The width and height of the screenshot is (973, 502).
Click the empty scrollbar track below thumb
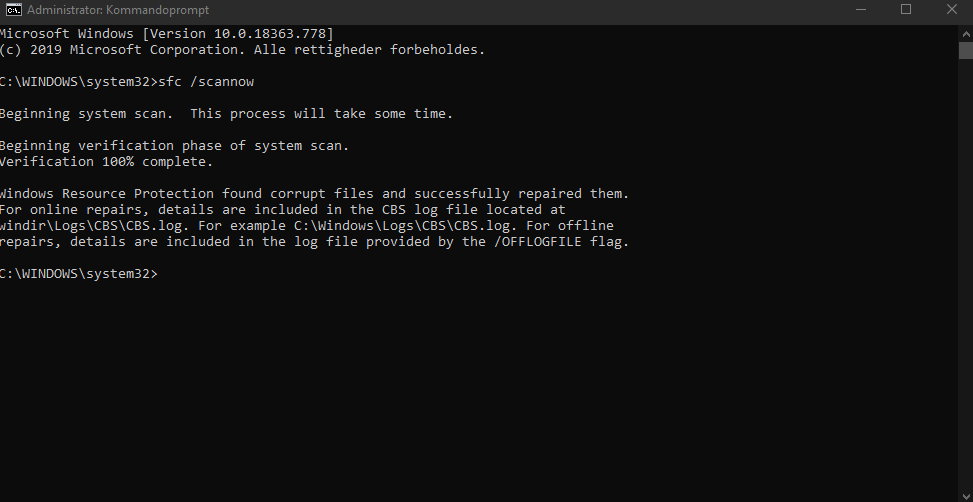pos(965,273)
